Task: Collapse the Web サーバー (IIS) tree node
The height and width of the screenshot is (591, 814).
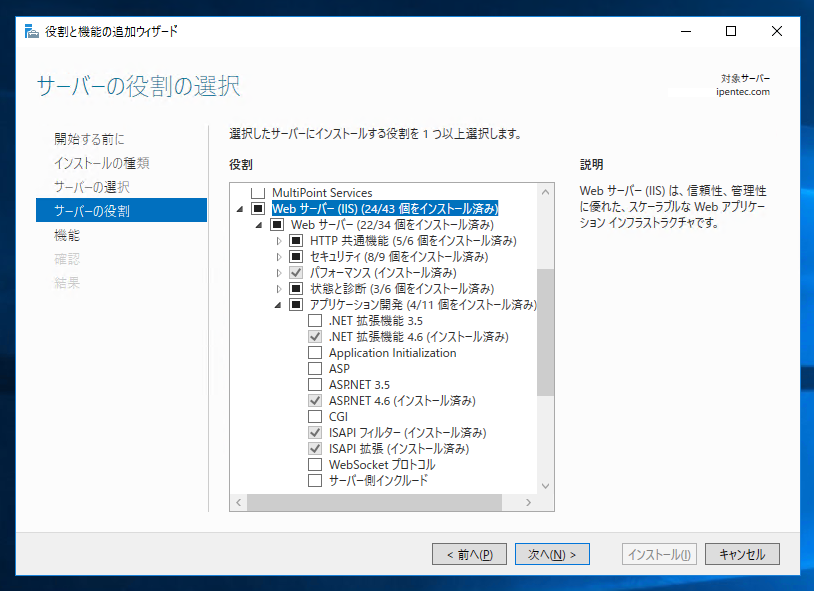Action: (x=240, y=209)
